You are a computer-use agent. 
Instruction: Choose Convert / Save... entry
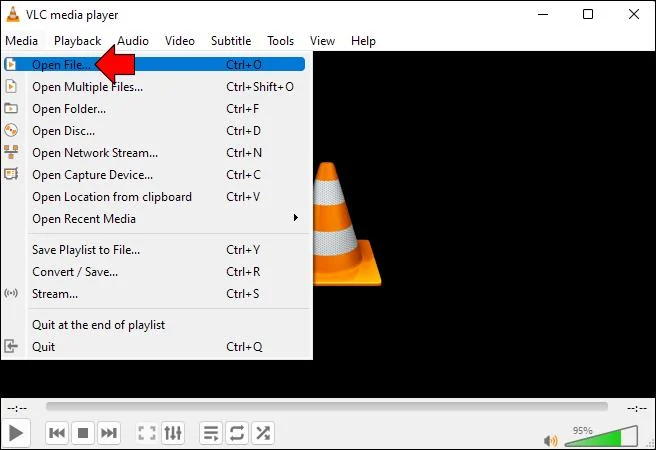(x=154, y=272)
